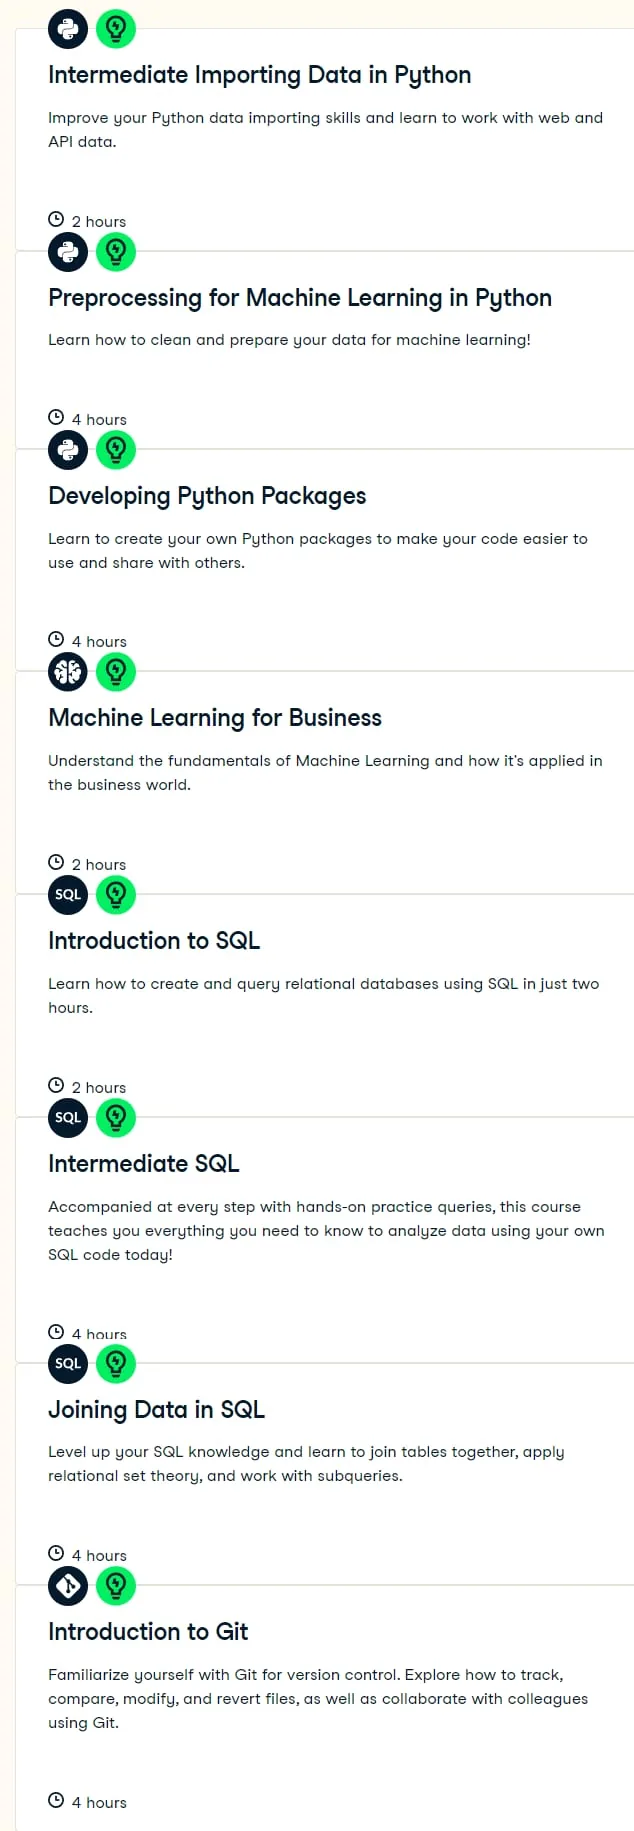The image size is (634, 1831).
Task: Open Joining Data in SQL course
Action: (x=156, y=1410)
